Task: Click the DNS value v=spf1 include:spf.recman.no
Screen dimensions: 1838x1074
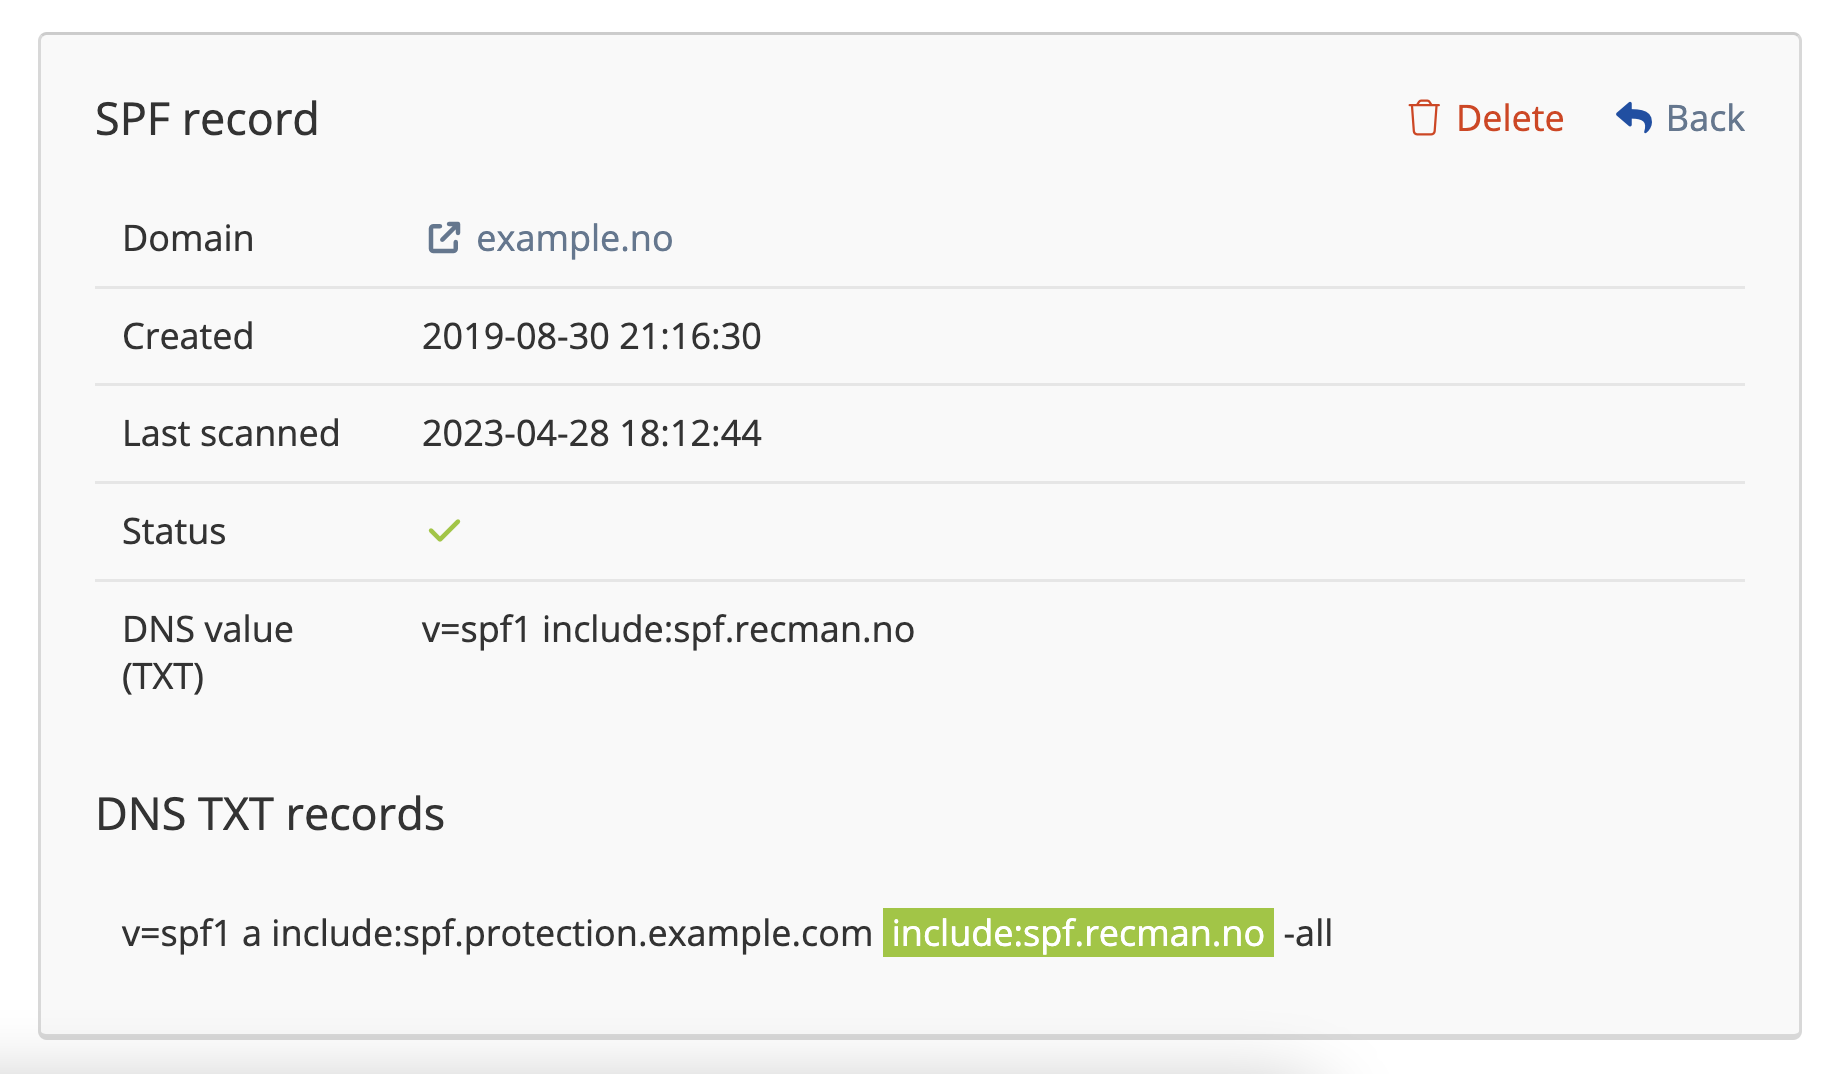Action: click(x=668, y=629)
